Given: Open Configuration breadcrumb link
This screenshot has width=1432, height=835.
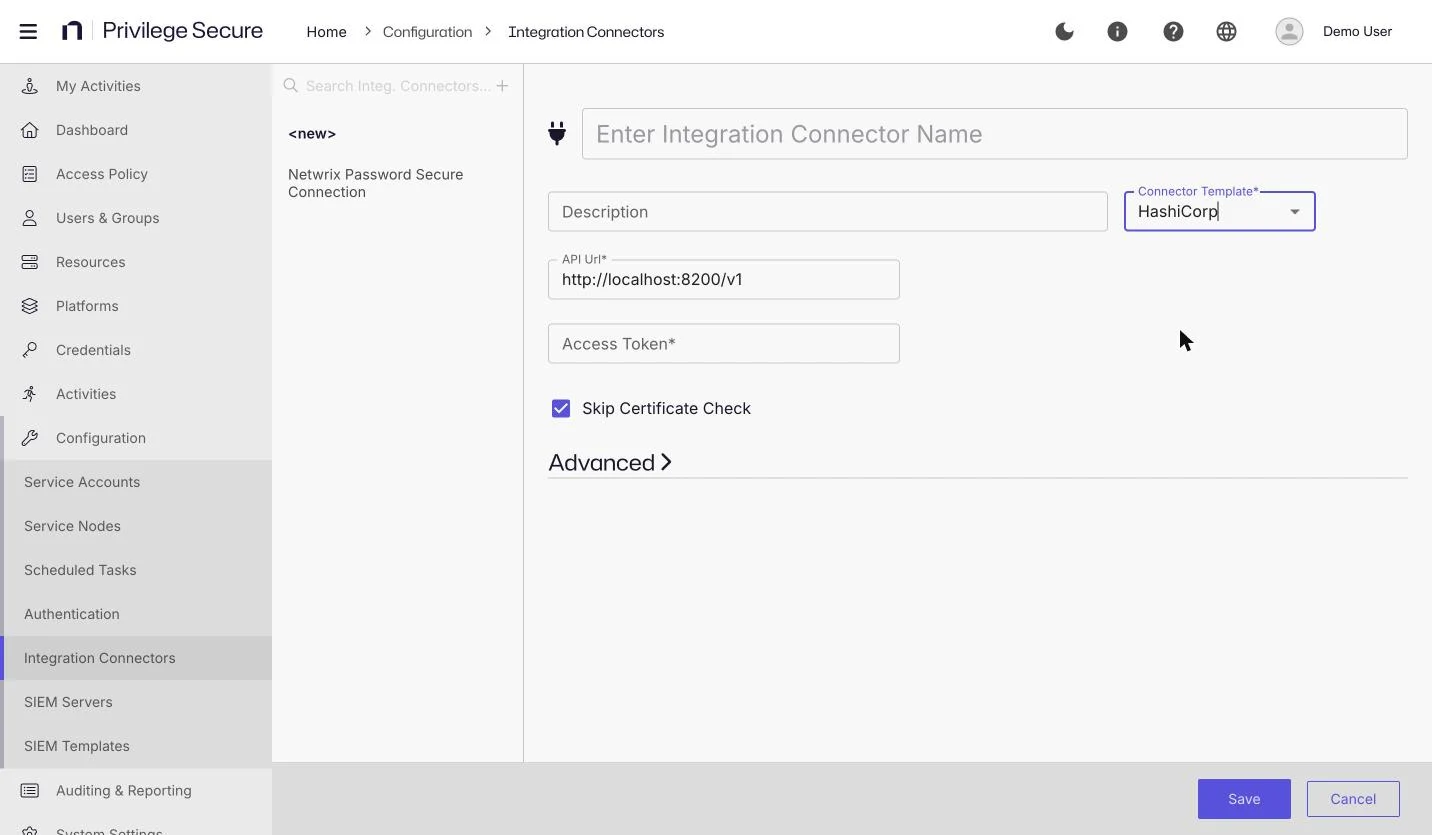Looking at the screenshot, I should click(x=427, y=32).
